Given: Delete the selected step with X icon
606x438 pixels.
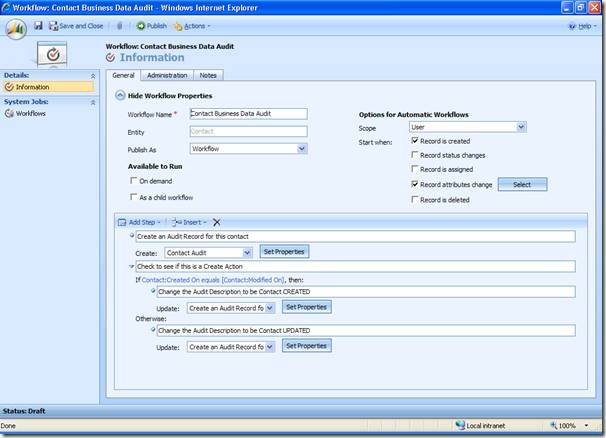Looking at the screenshot, I should pyautogui.click(x=216, y=222).
